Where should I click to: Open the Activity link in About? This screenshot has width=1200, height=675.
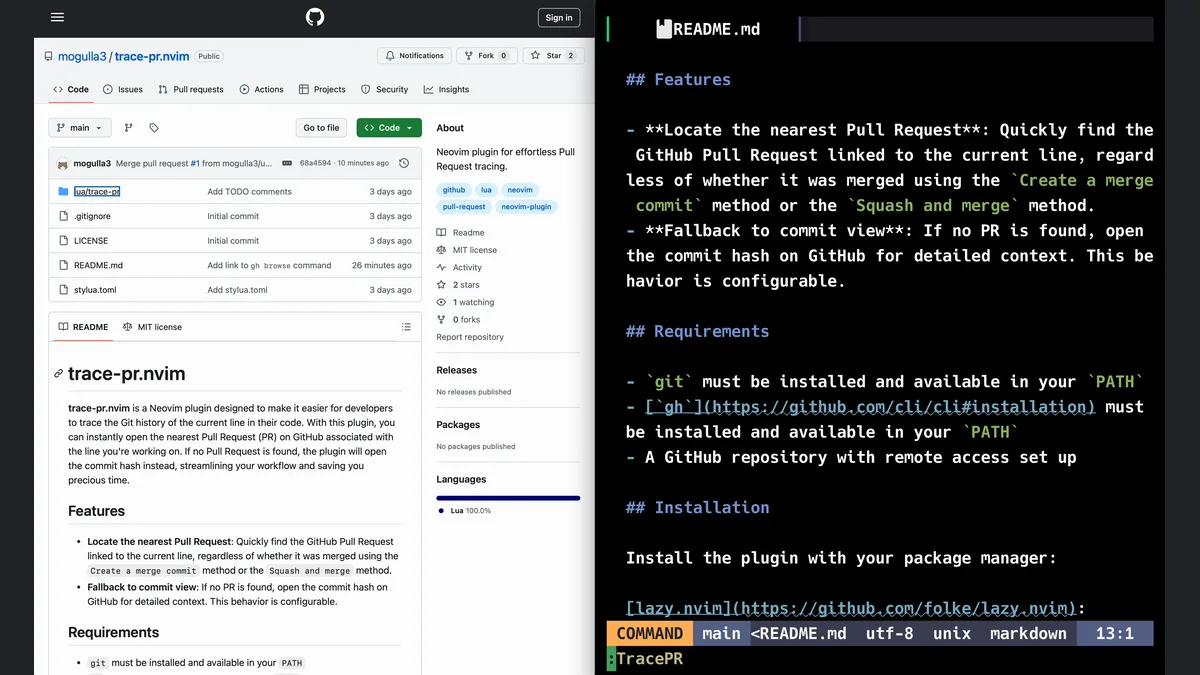coord(459,267)
